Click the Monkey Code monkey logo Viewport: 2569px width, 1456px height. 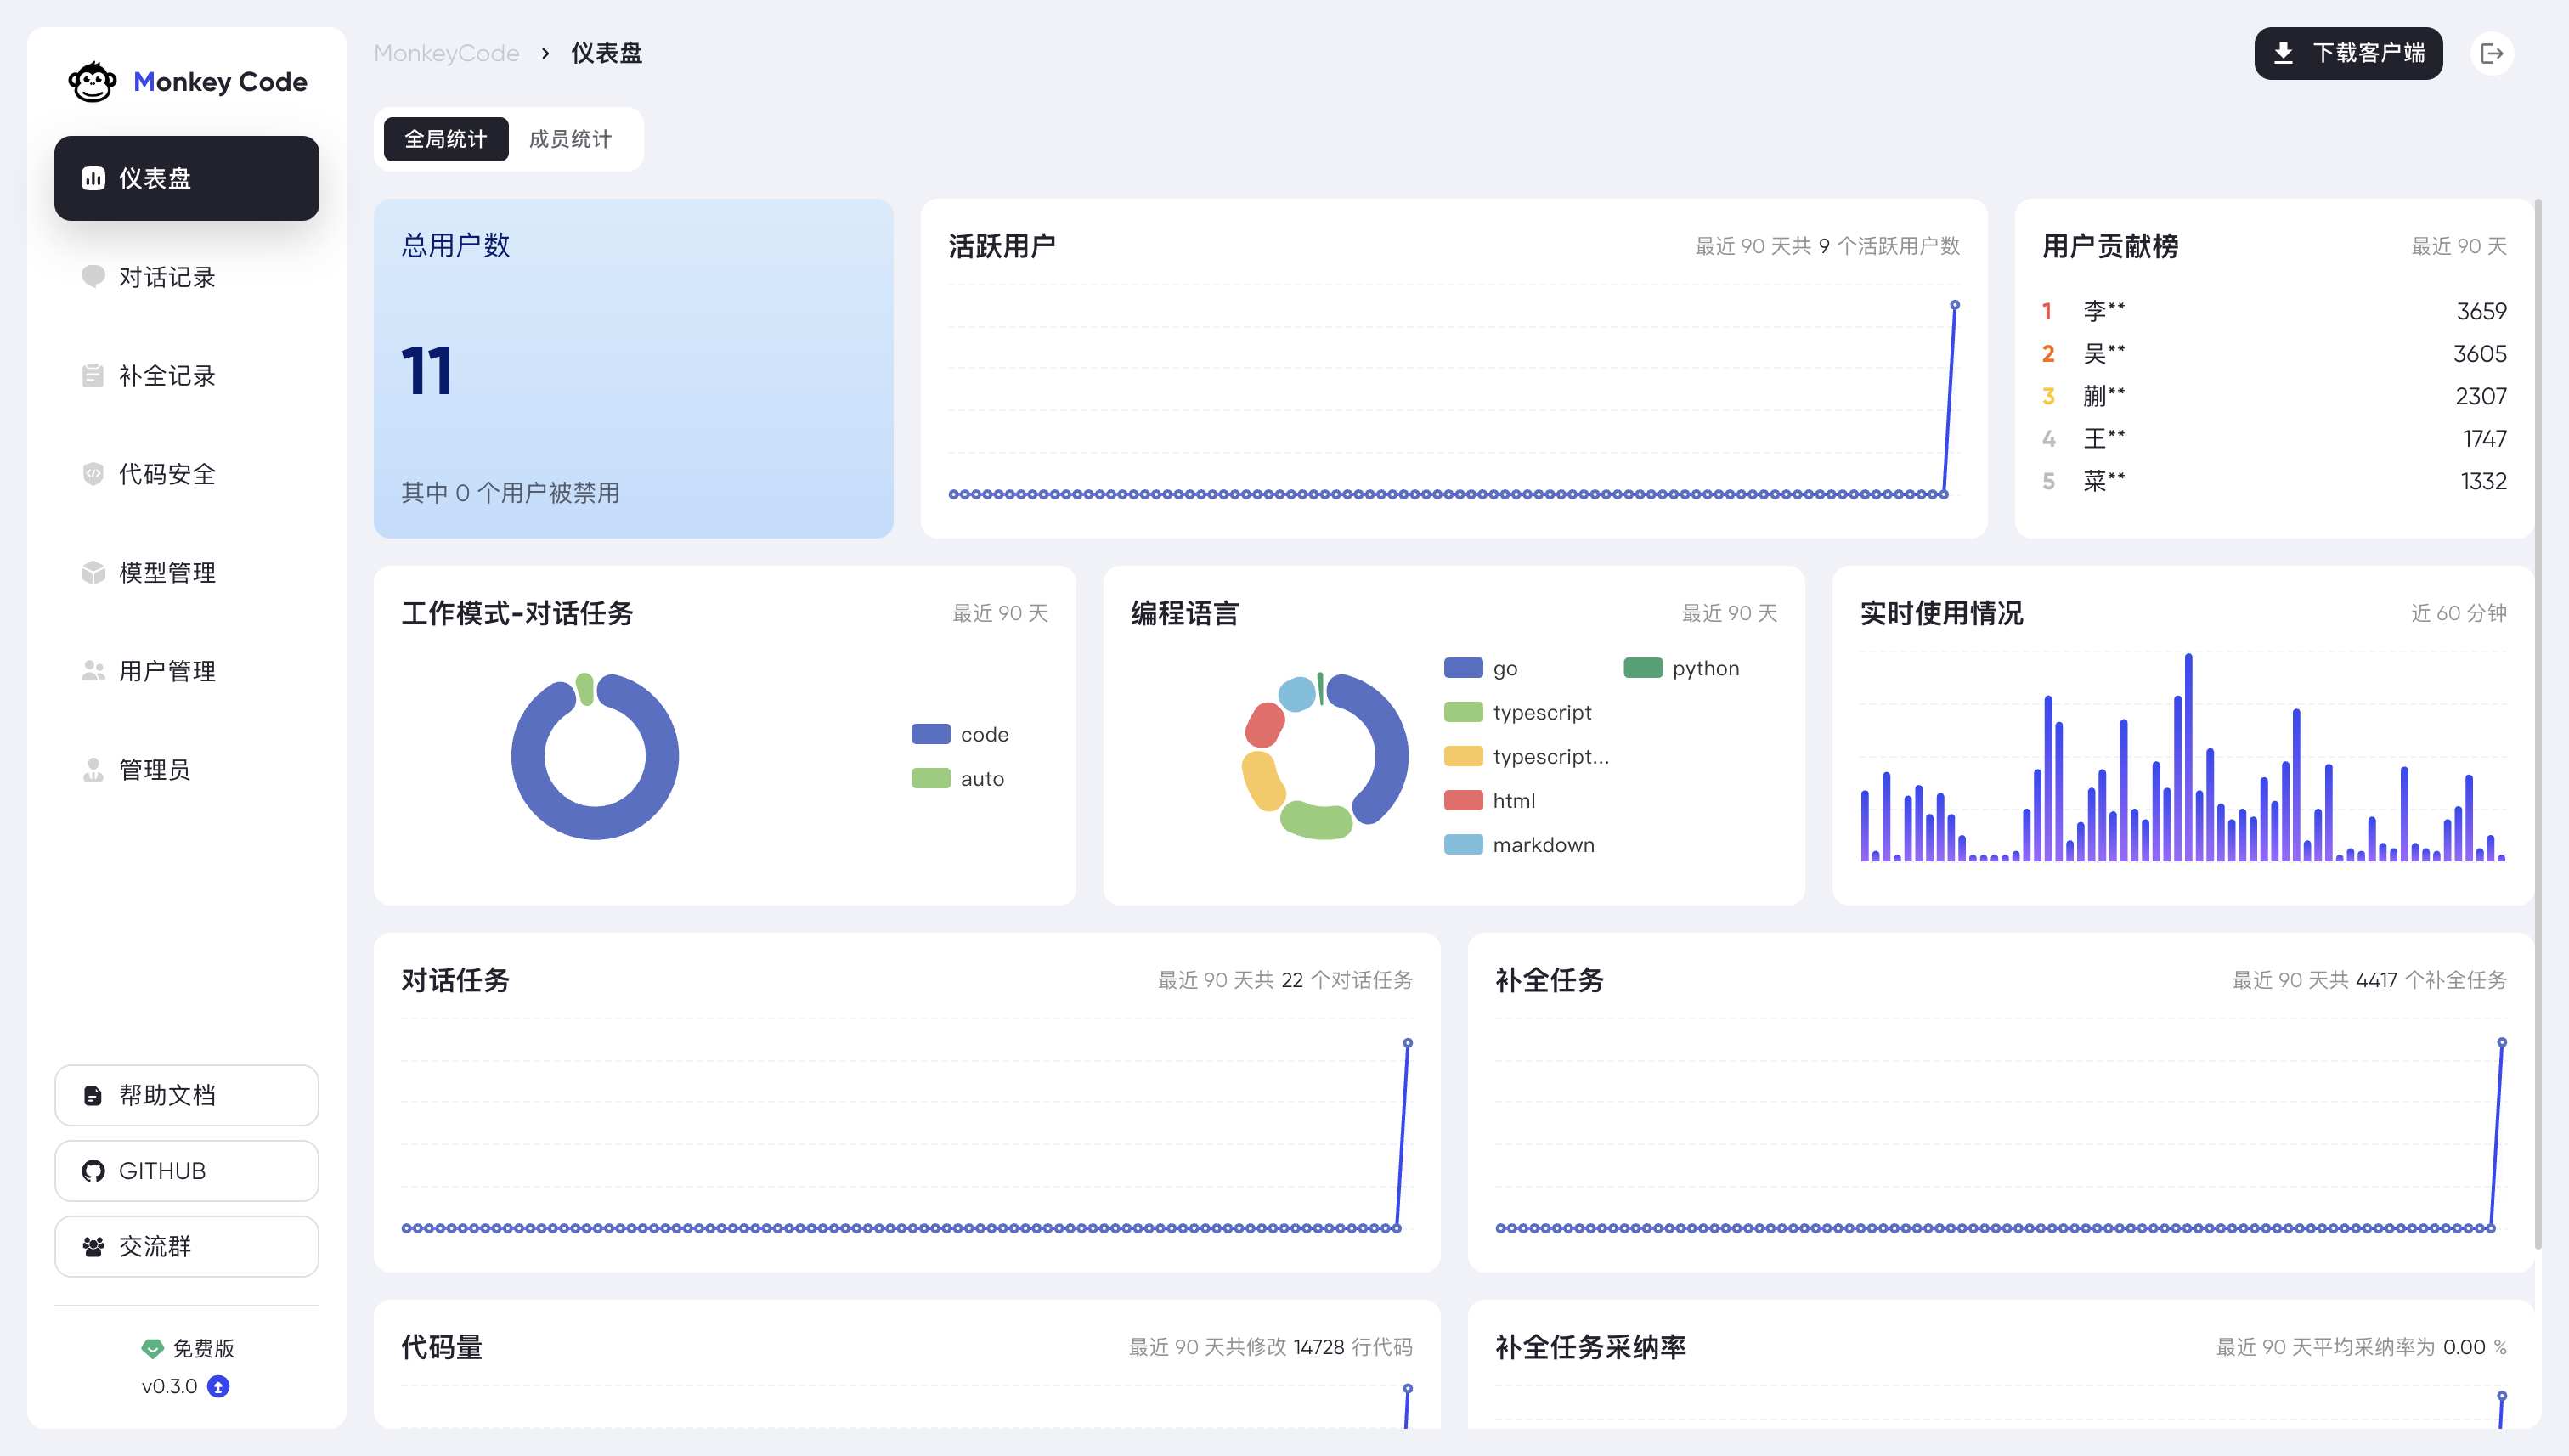93,81
